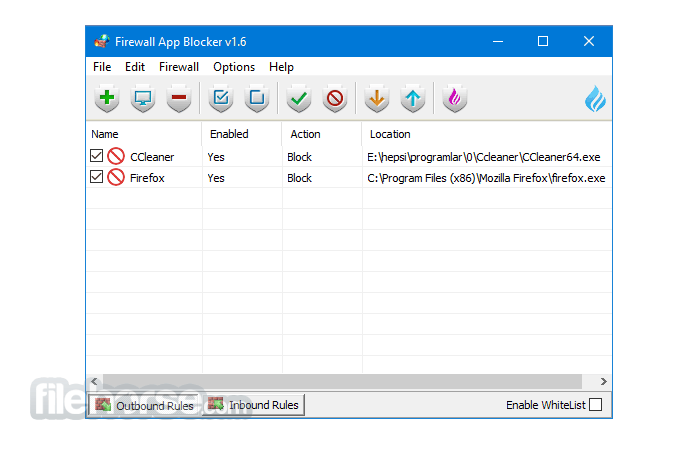Open the Edit menu

coord(135,67)
